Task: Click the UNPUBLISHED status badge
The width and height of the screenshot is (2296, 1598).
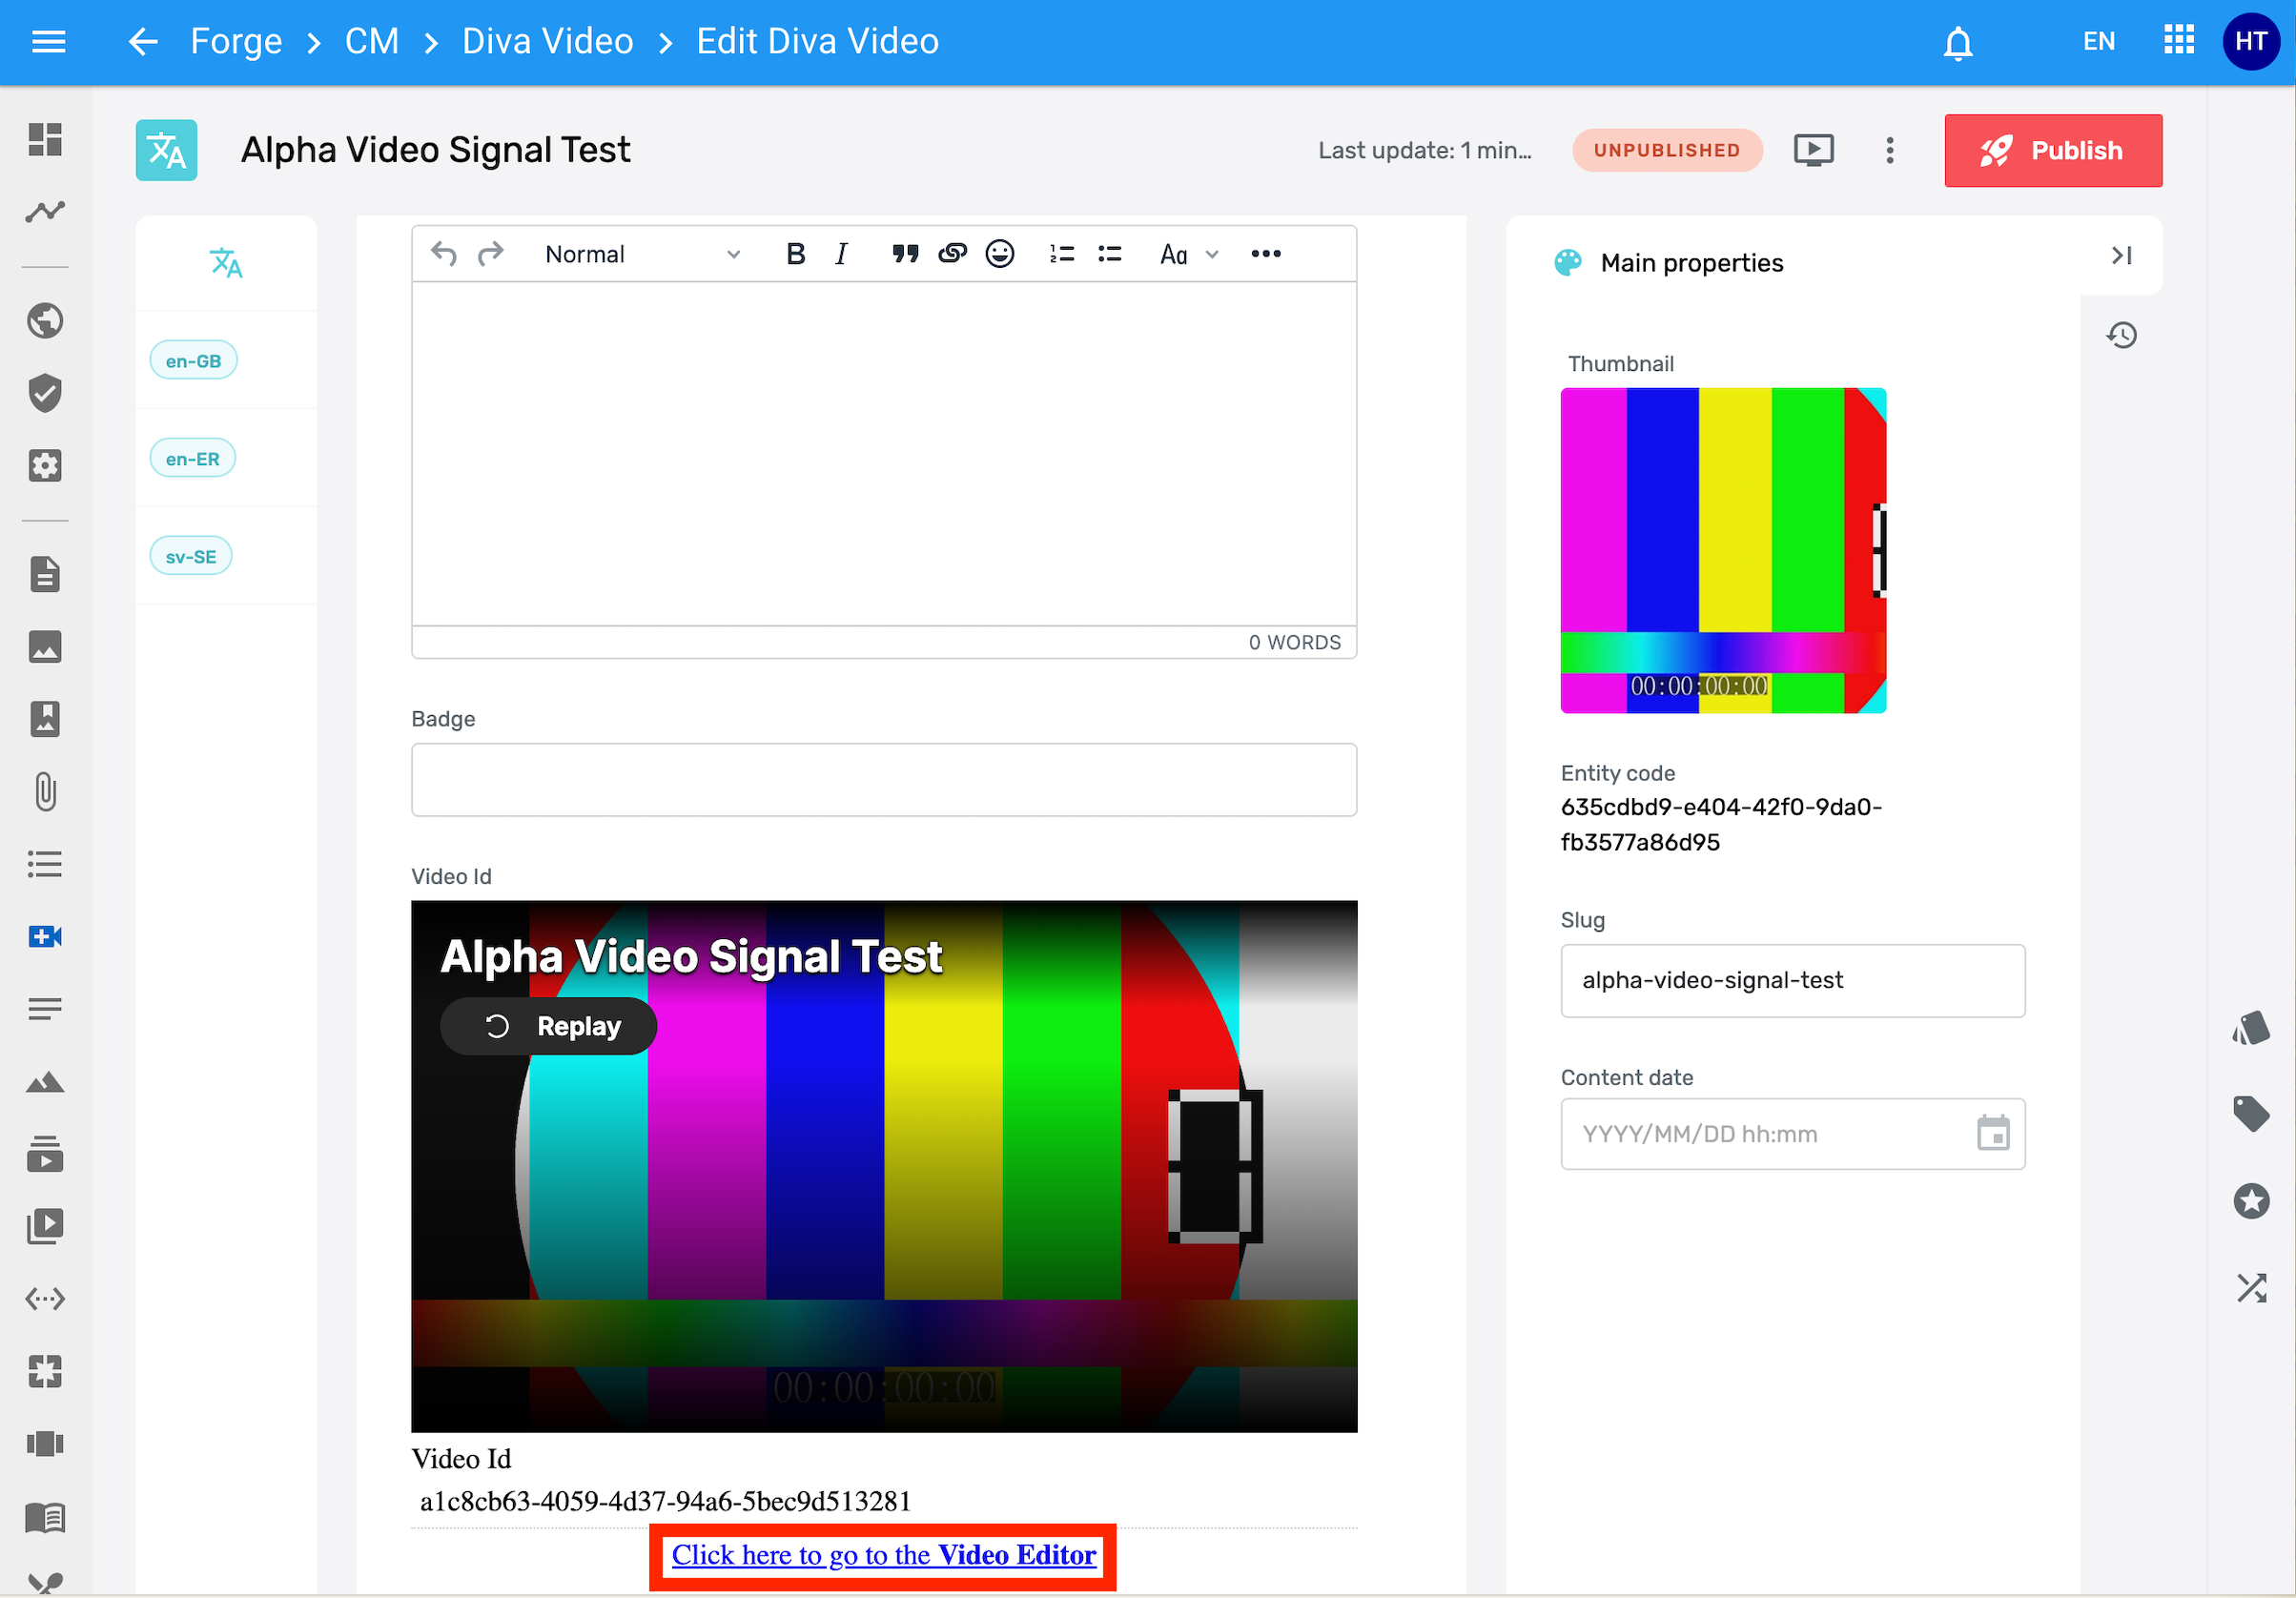Action: [x=1666, y=150]
